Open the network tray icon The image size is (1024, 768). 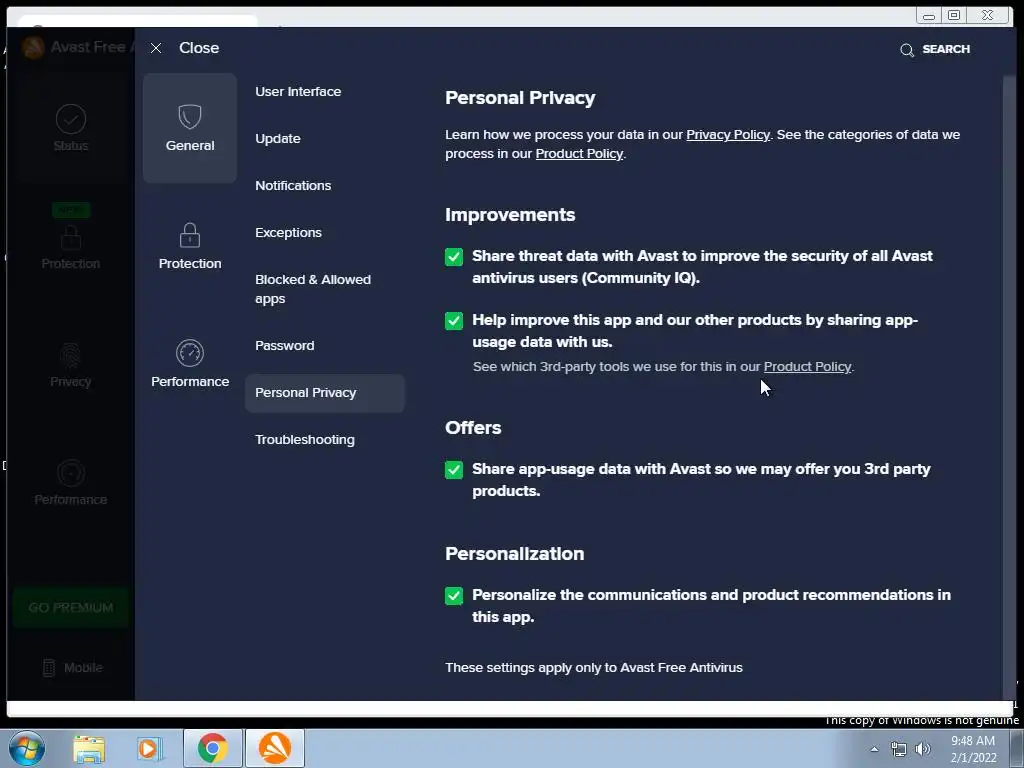click(899, 749)
